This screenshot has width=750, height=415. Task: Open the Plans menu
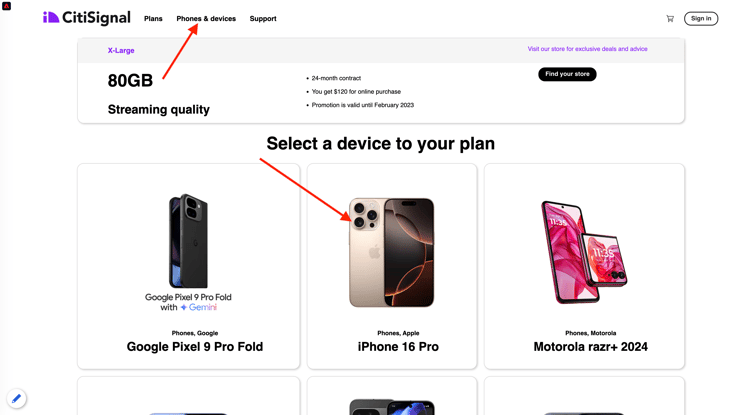[x=153, y=19]
